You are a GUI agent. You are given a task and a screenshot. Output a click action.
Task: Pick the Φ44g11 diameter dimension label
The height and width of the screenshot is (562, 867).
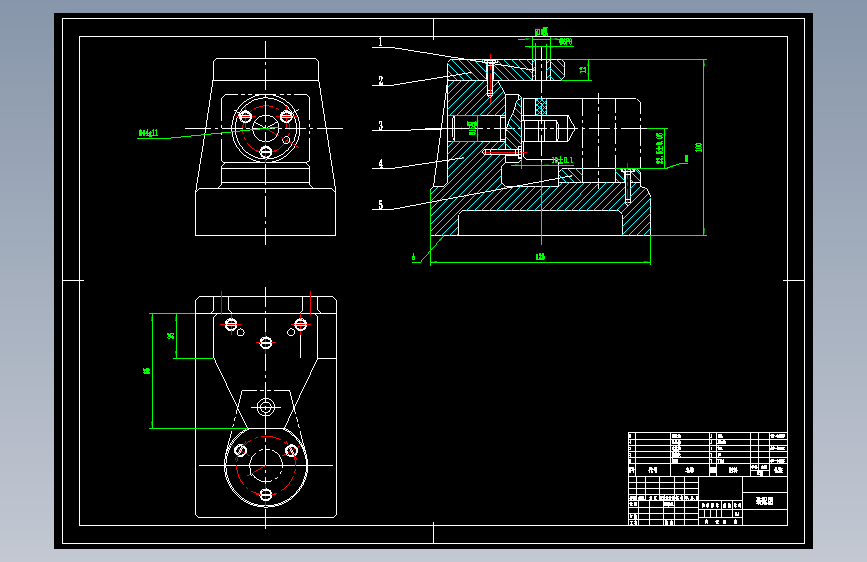pyautogui.click(x=148, y=133)
